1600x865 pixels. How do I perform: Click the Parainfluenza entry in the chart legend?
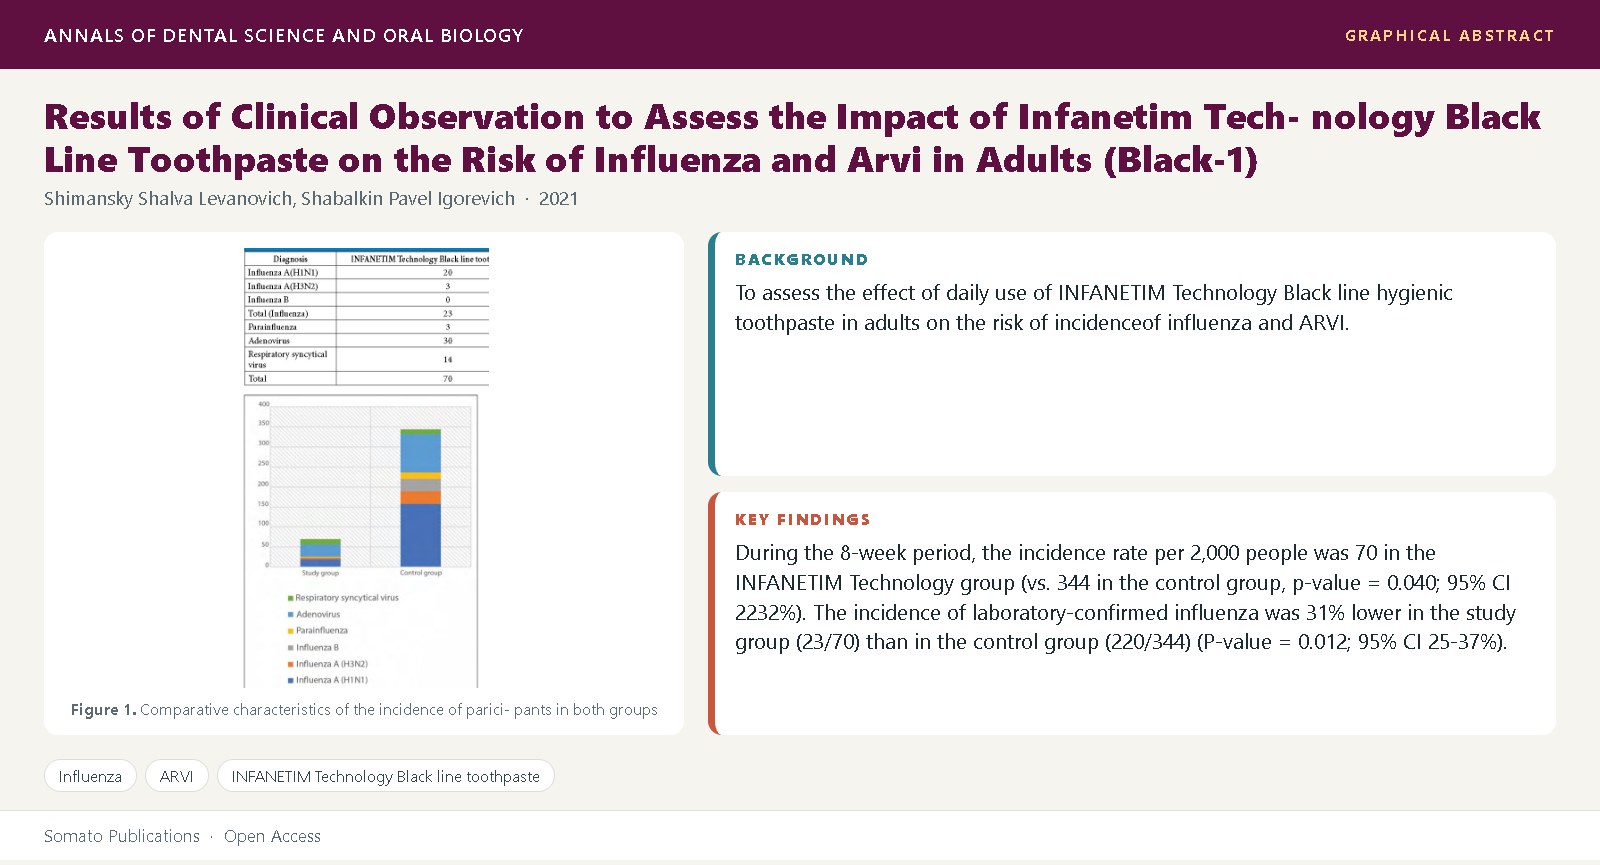tap(318, 630)
